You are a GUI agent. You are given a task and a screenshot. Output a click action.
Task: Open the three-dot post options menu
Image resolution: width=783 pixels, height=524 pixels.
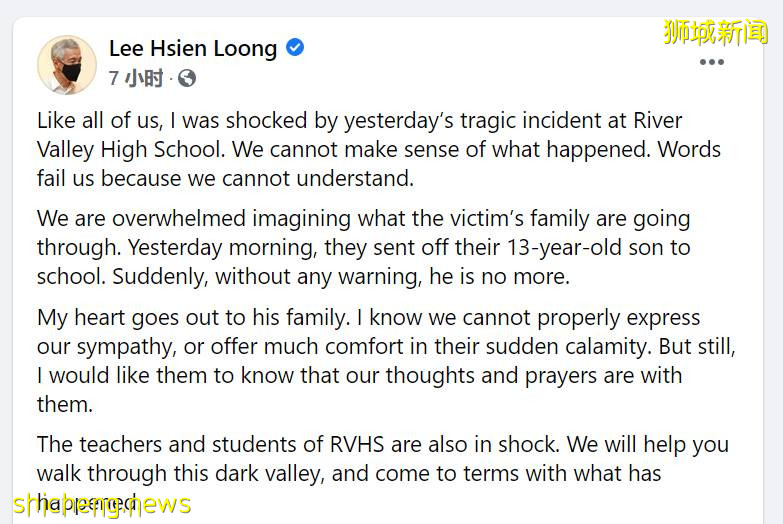click(711, 62)
